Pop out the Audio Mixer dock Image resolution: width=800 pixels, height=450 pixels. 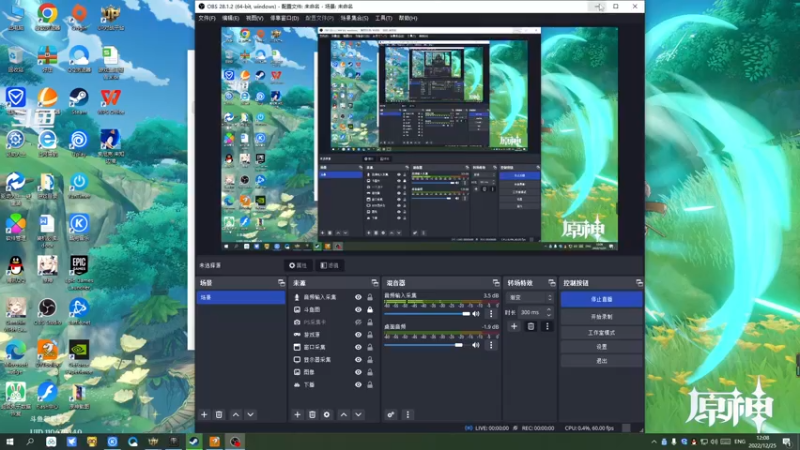point(496,283)
